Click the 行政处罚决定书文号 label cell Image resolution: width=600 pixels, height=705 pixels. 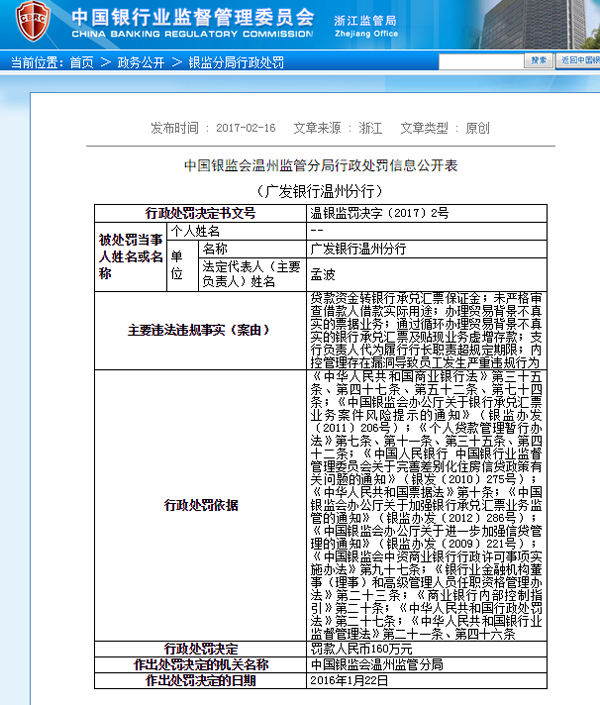(x=200, y=213)
